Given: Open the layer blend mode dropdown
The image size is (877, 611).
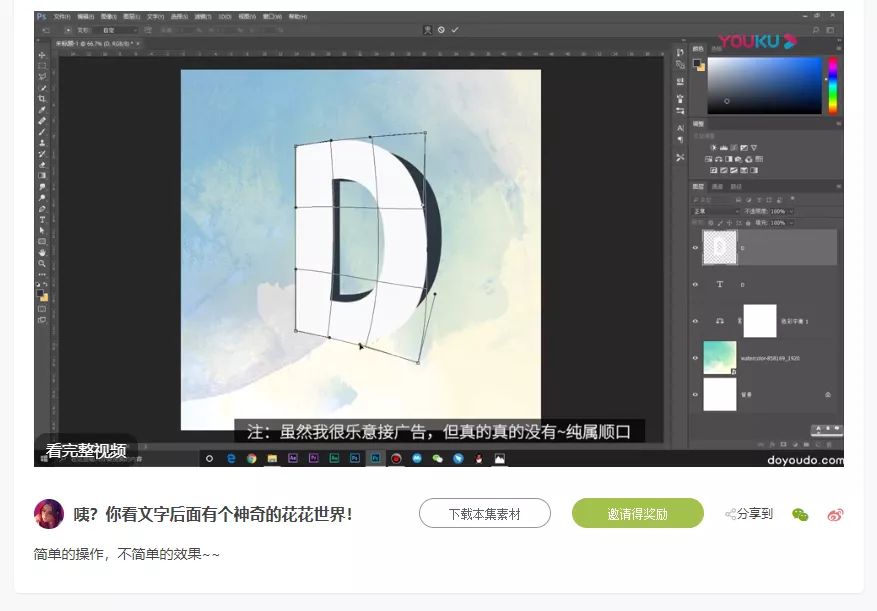Looking at the screenshot, I should 715,211.
